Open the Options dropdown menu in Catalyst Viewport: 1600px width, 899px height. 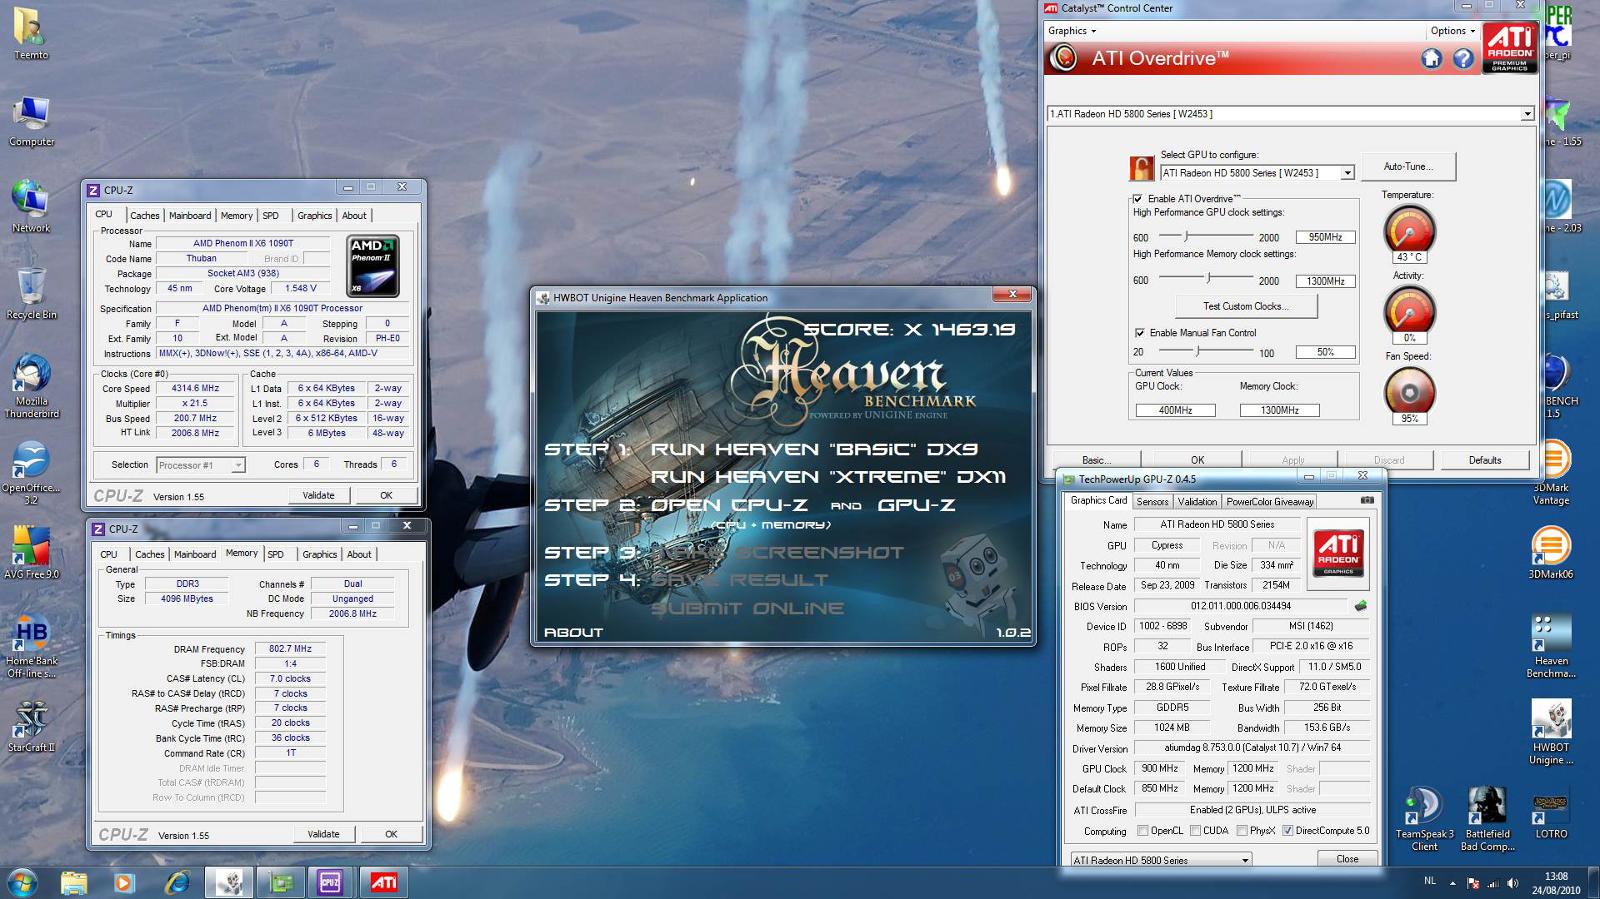pos(1452,31)
